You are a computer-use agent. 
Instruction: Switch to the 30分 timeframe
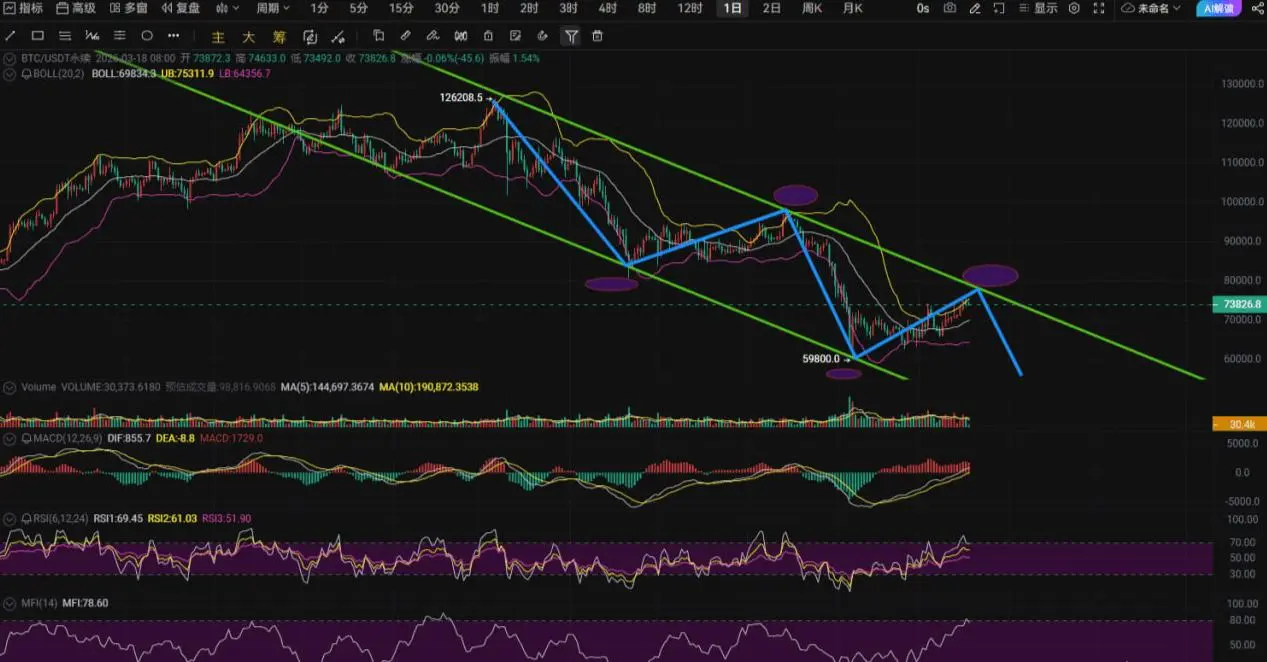pyautogui.click(x=447, y=8)
